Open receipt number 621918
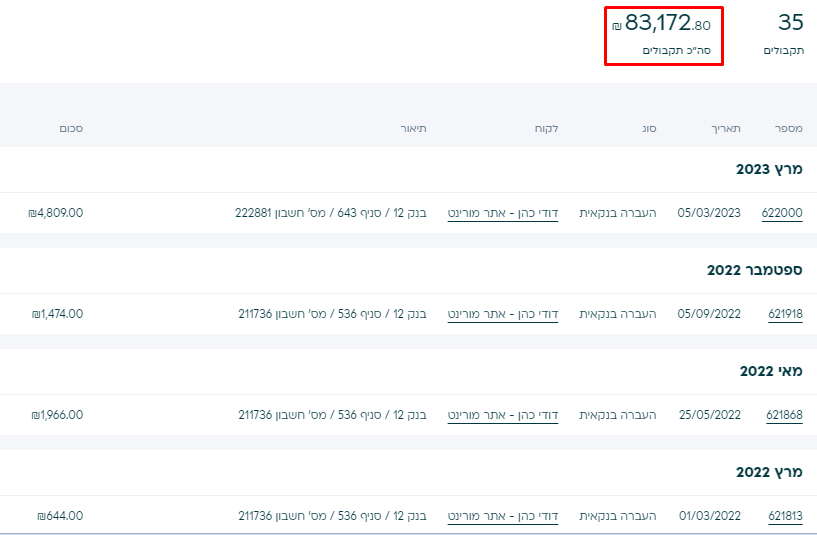 coord(785,314)
